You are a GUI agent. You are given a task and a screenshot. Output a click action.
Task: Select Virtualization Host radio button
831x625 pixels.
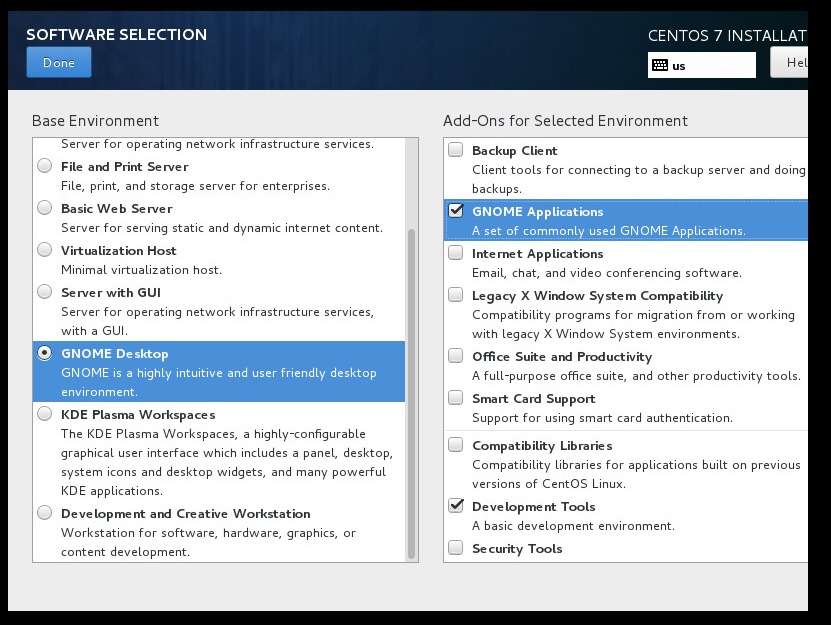45,250
